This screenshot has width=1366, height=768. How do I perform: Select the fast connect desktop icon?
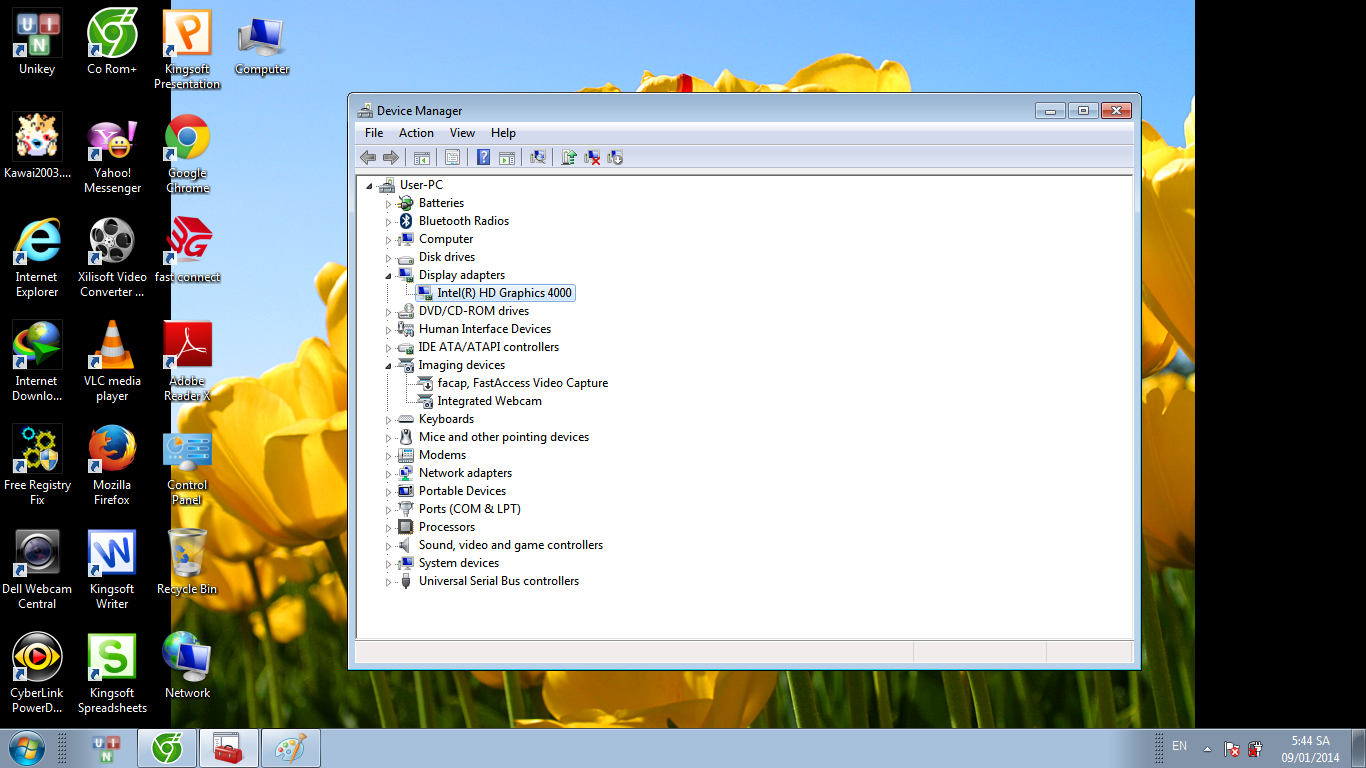(x=187, y=251)
